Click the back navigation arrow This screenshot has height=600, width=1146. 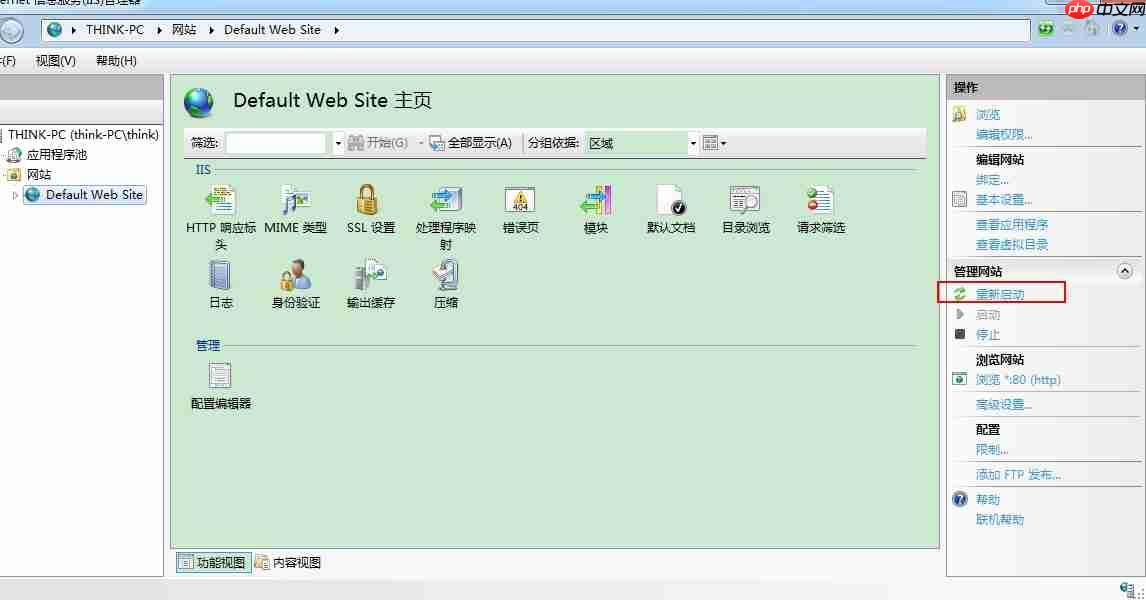13,29
